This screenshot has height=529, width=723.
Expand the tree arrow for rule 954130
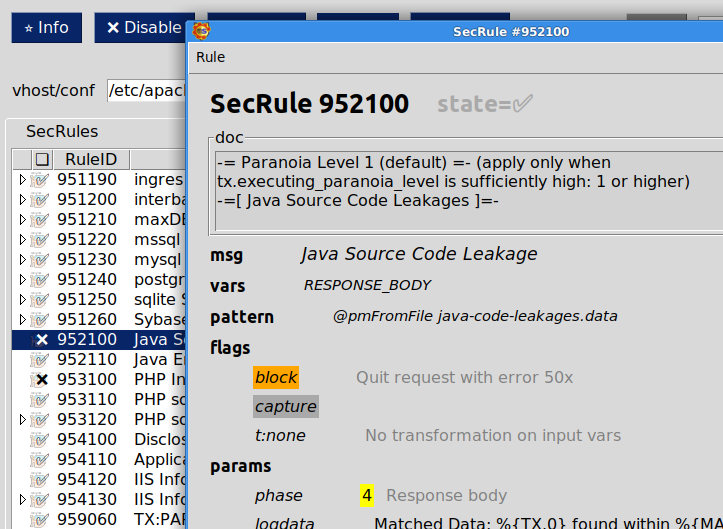[24, 500]
